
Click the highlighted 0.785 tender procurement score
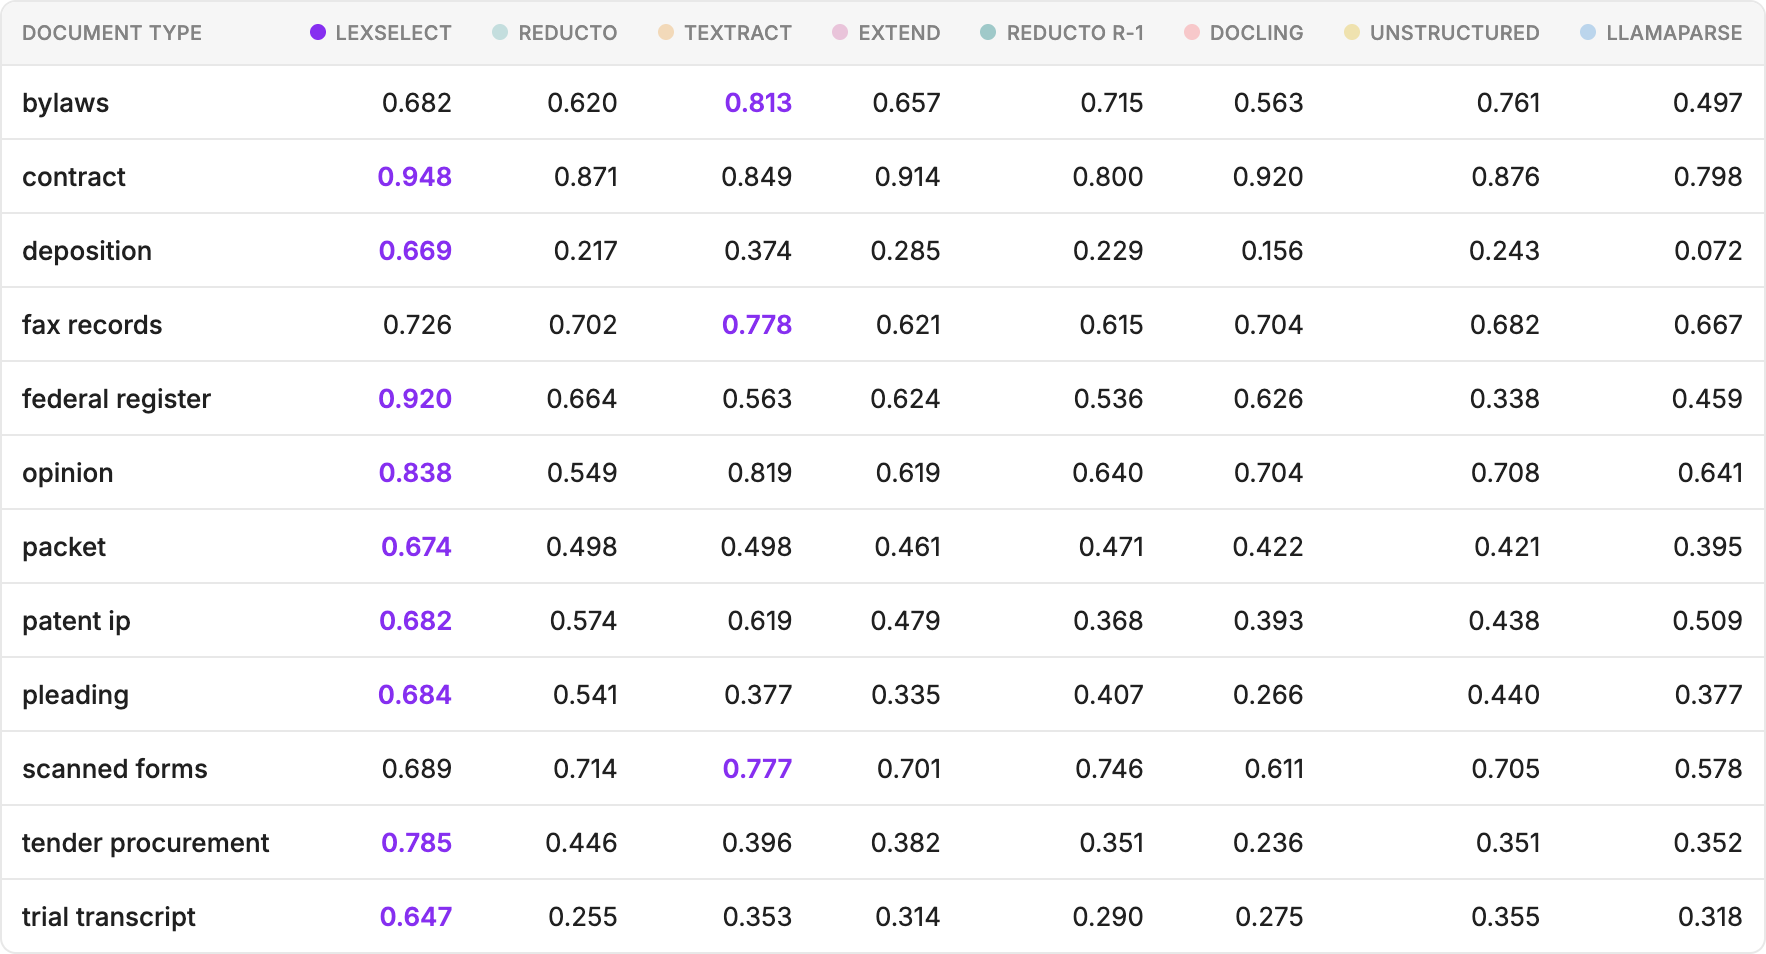(416, 843)
